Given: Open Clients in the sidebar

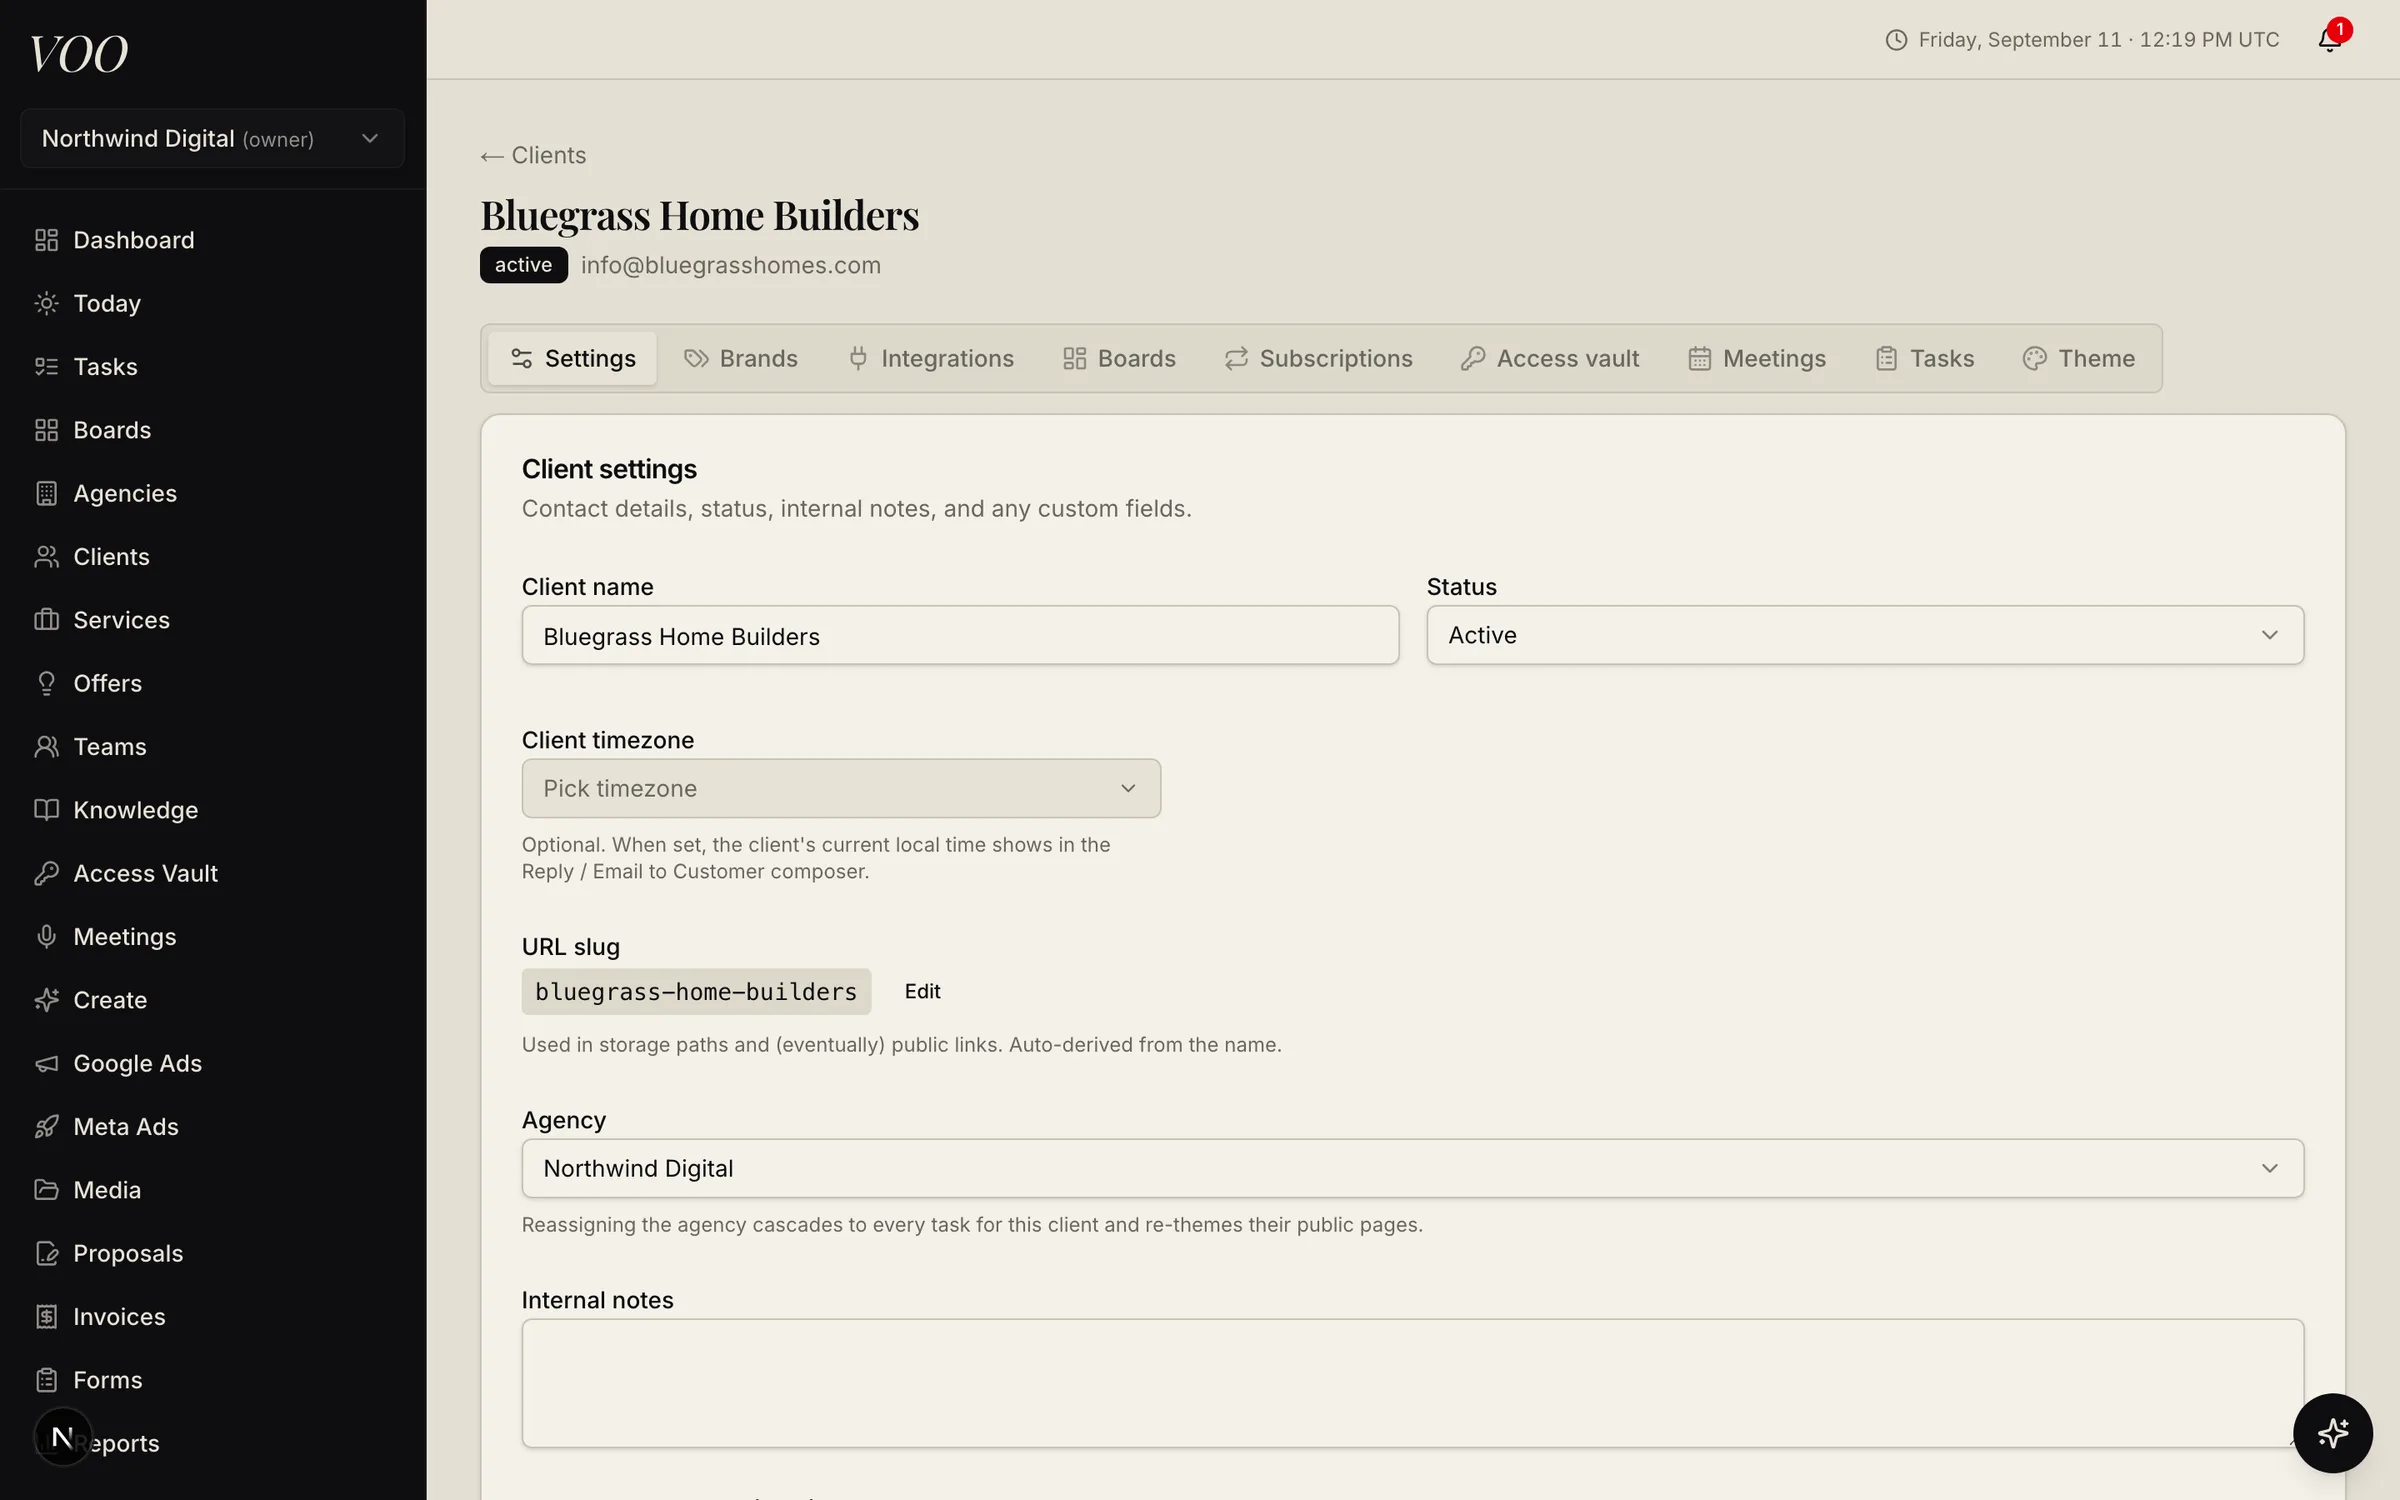Looking at the screenshot, I should click(x=212, y=556).
